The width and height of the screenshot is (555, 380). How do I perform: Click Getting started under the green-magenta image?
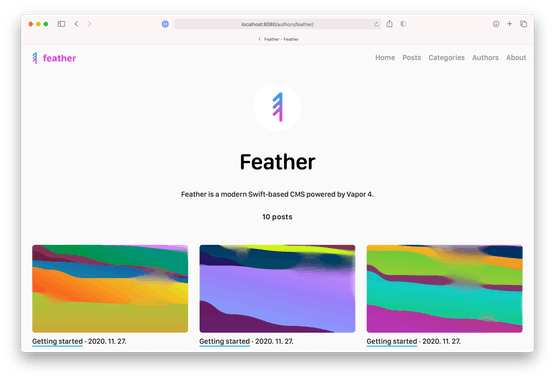392,341
